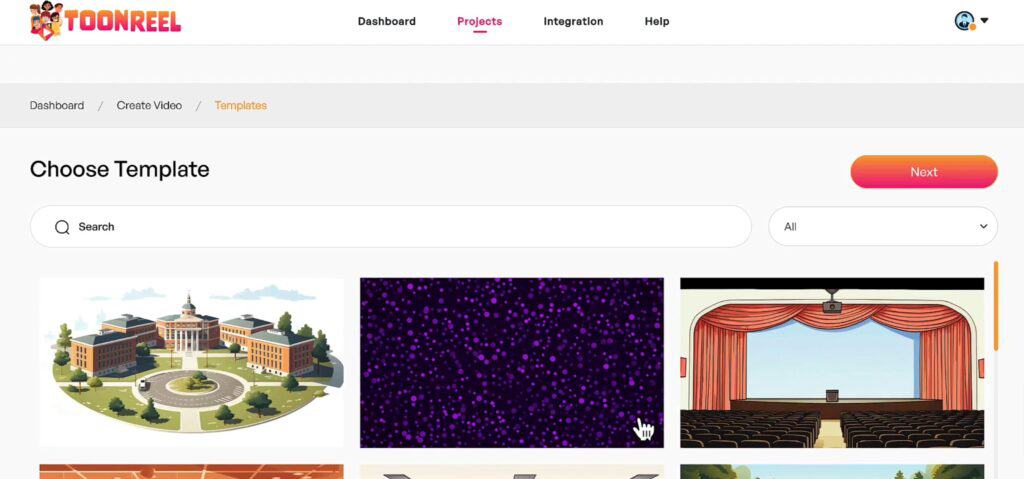The height and width of the screenshot is (479, 1024).
Task: Open the All category filter dropdown
Action: pos(883,227)
